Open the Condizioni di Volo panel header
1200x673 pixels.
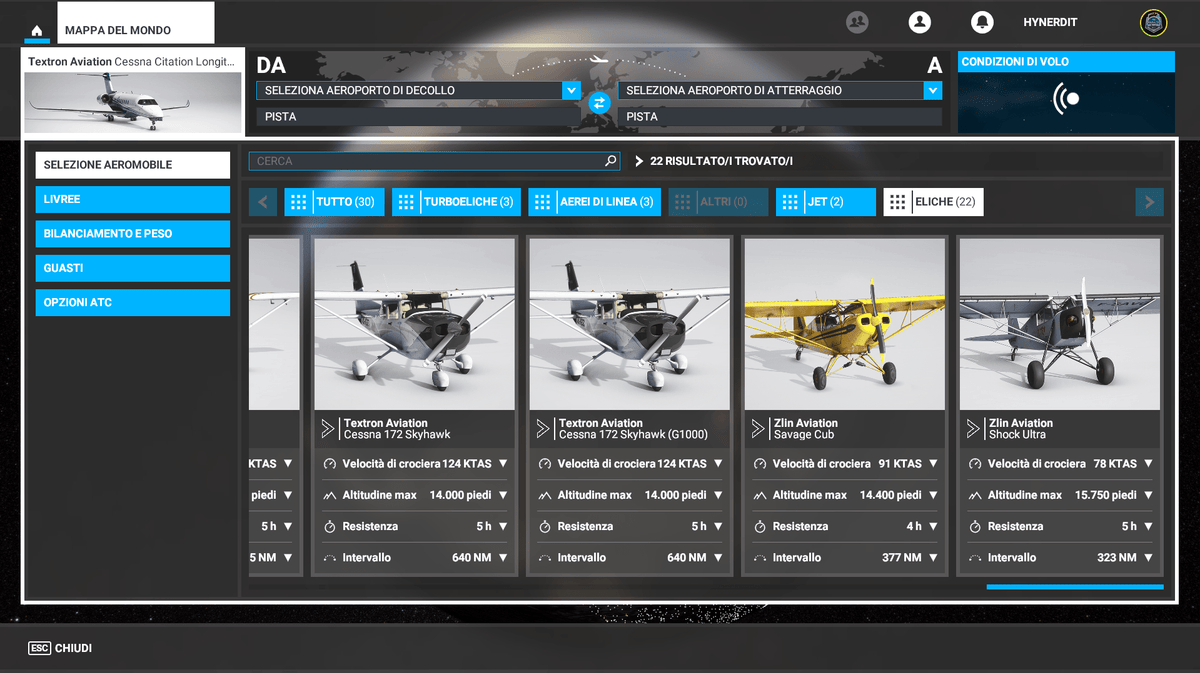click(1066, 62)
